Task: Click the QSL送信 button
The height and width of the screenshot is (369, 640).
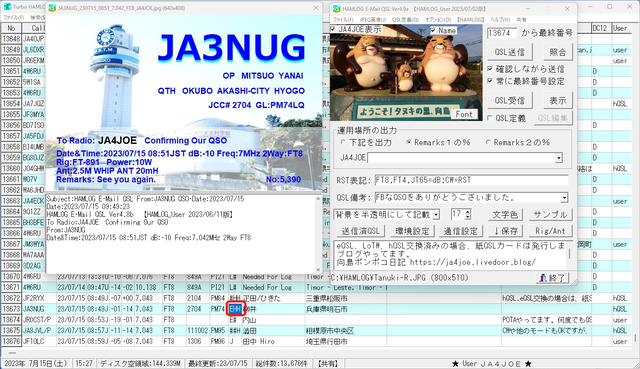Action: pyautogui.click(x=510, y=52)
